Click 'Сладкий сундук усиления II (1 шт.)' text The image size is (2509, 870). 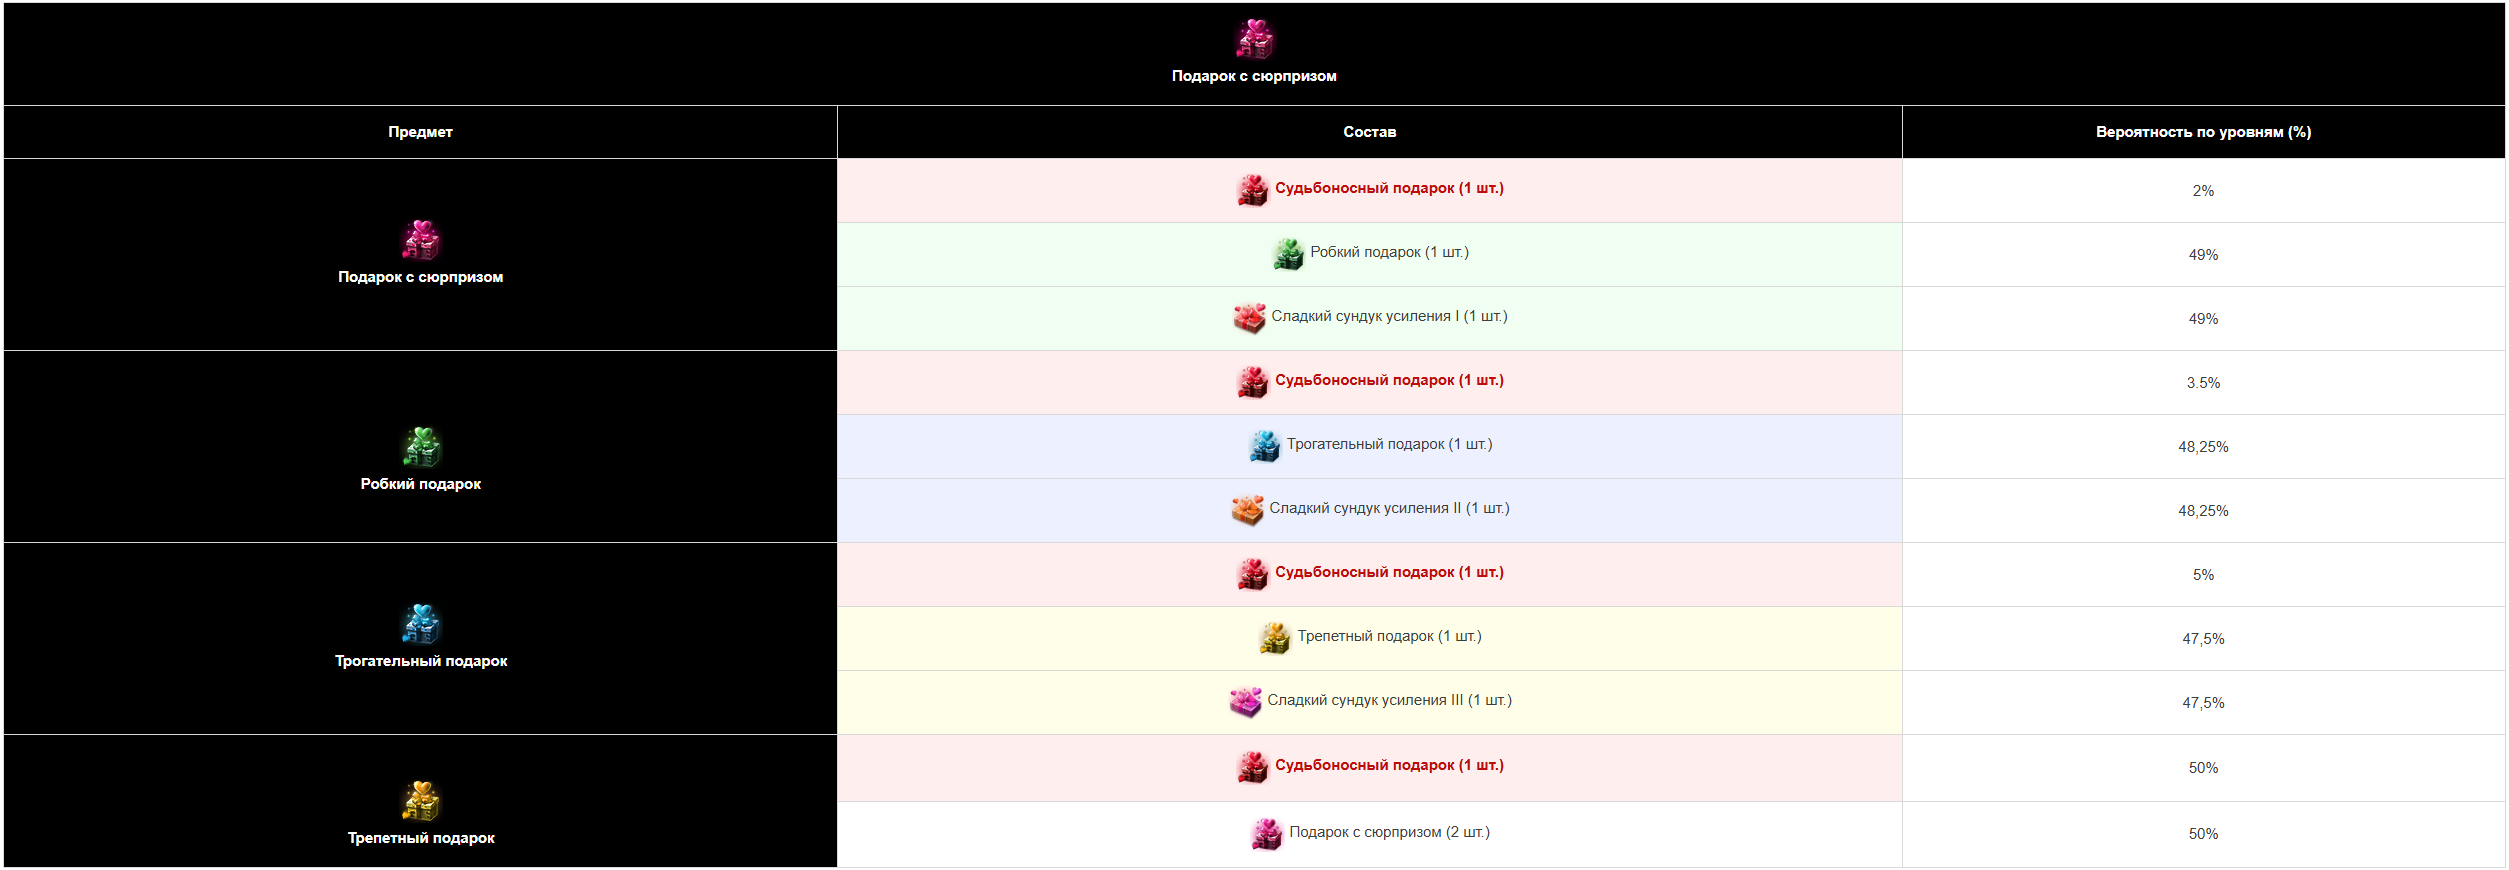[x=1389, y=508]
